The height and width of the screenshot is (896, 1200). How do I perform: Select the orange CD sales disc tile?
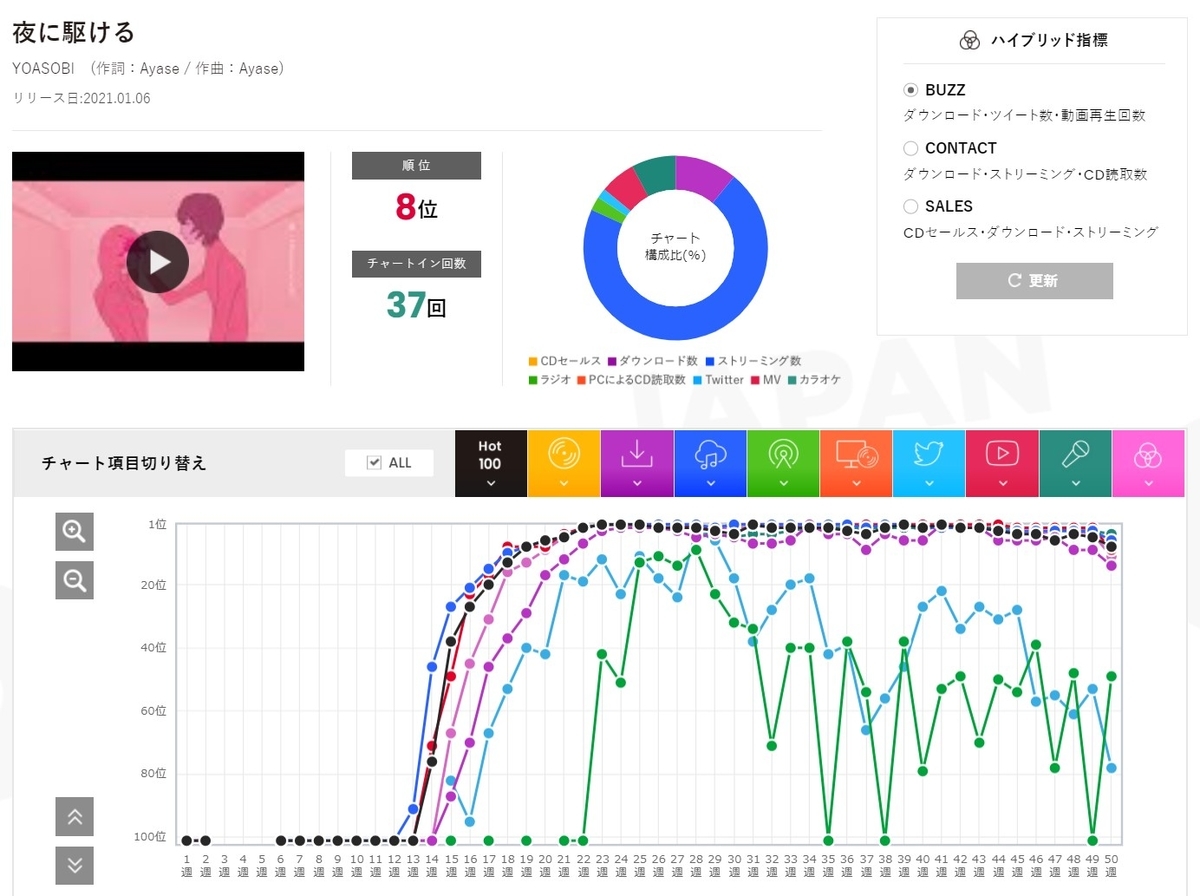pyautogui.click(x=564, y=464)
